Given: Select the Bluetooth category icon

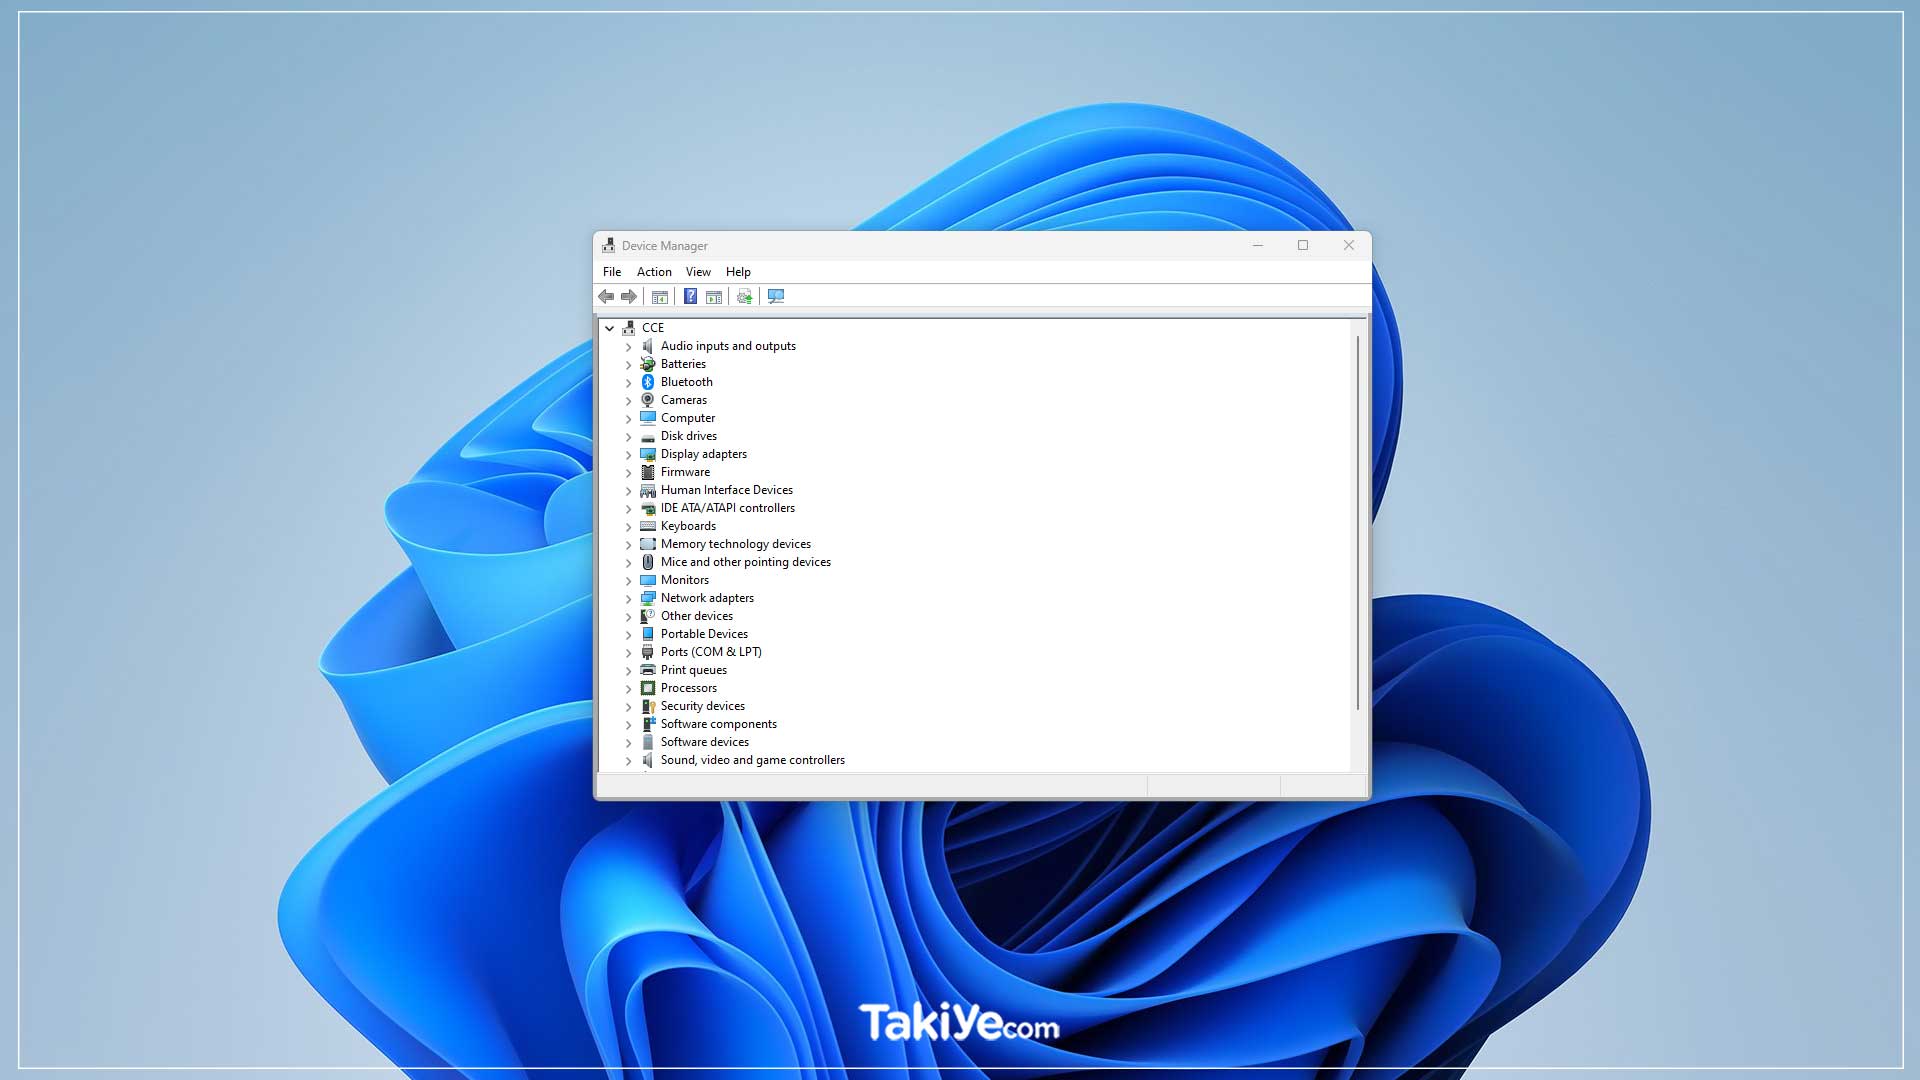Looking at the screenshot, I should 648,382.
